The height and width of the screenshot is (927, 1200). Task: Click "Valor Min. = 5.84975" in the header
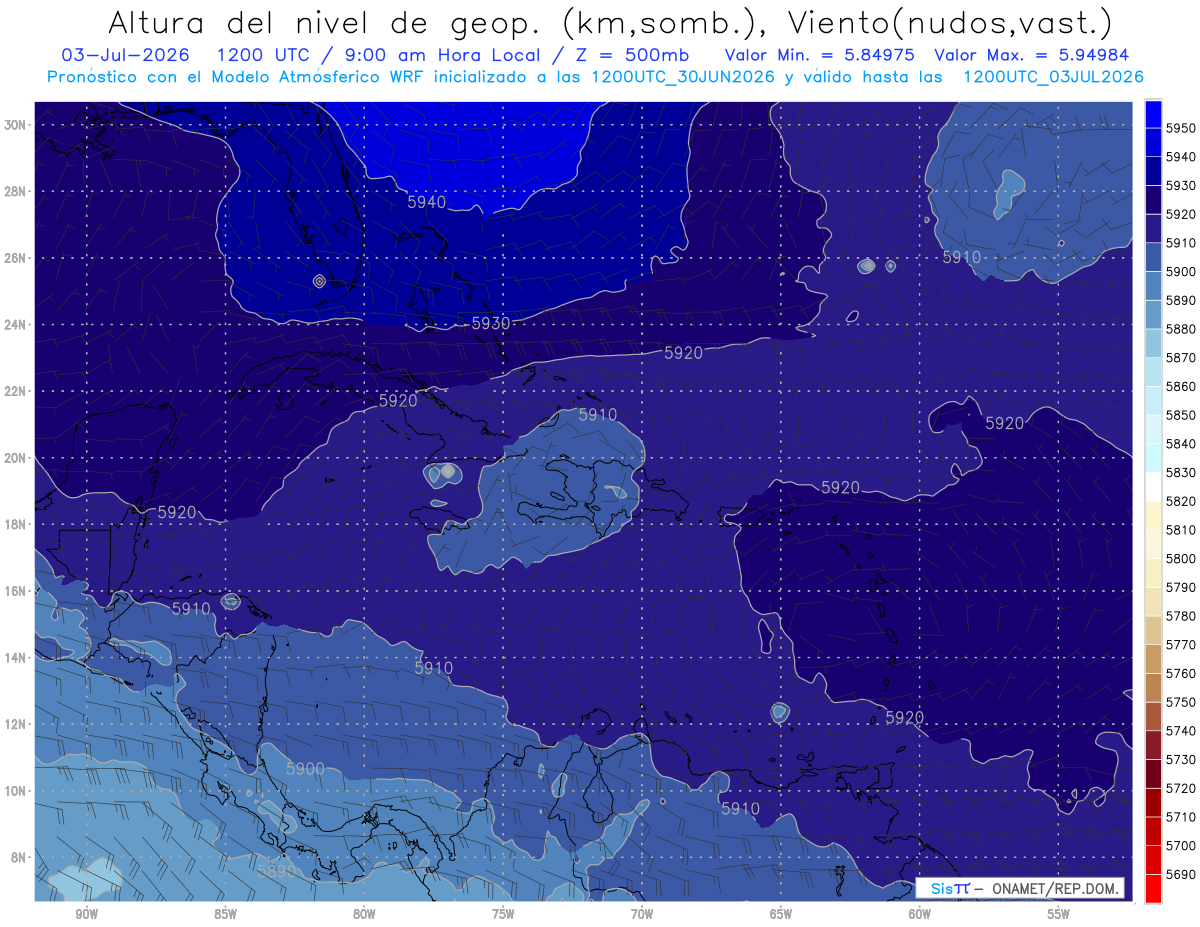click(818, 54)
